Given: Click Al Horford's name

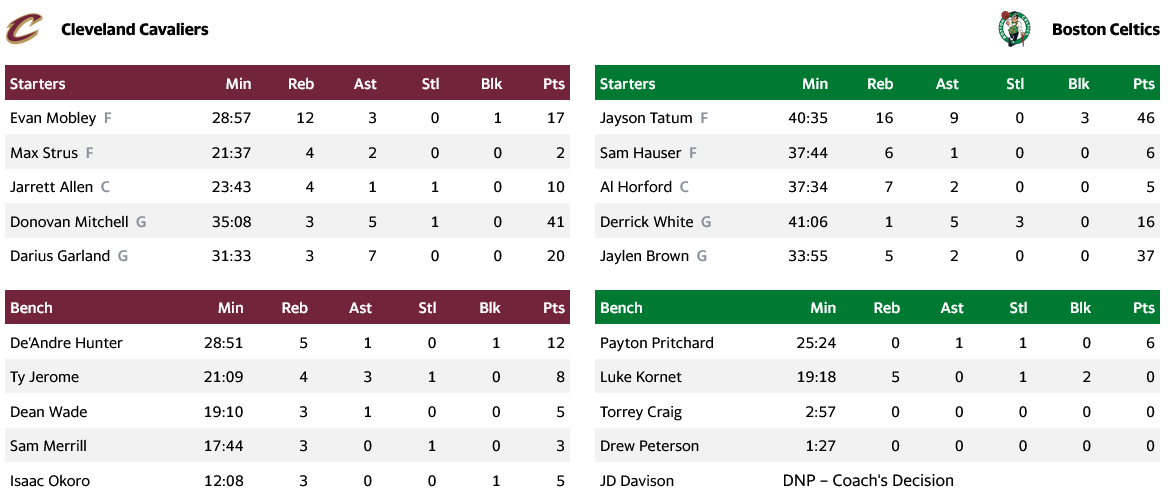Looking at the screenshot, I should (x=636, y=187).
